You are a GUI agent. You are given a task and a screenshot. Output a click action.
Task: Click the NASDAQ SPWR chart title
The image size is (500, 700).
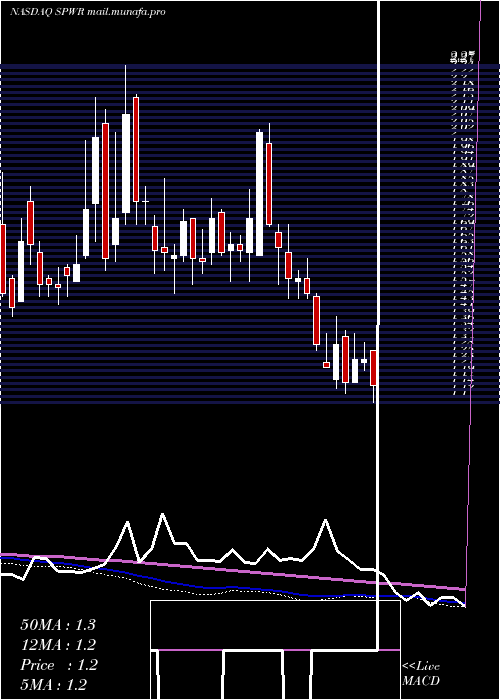pyautogui.click(x=88, y=12)
